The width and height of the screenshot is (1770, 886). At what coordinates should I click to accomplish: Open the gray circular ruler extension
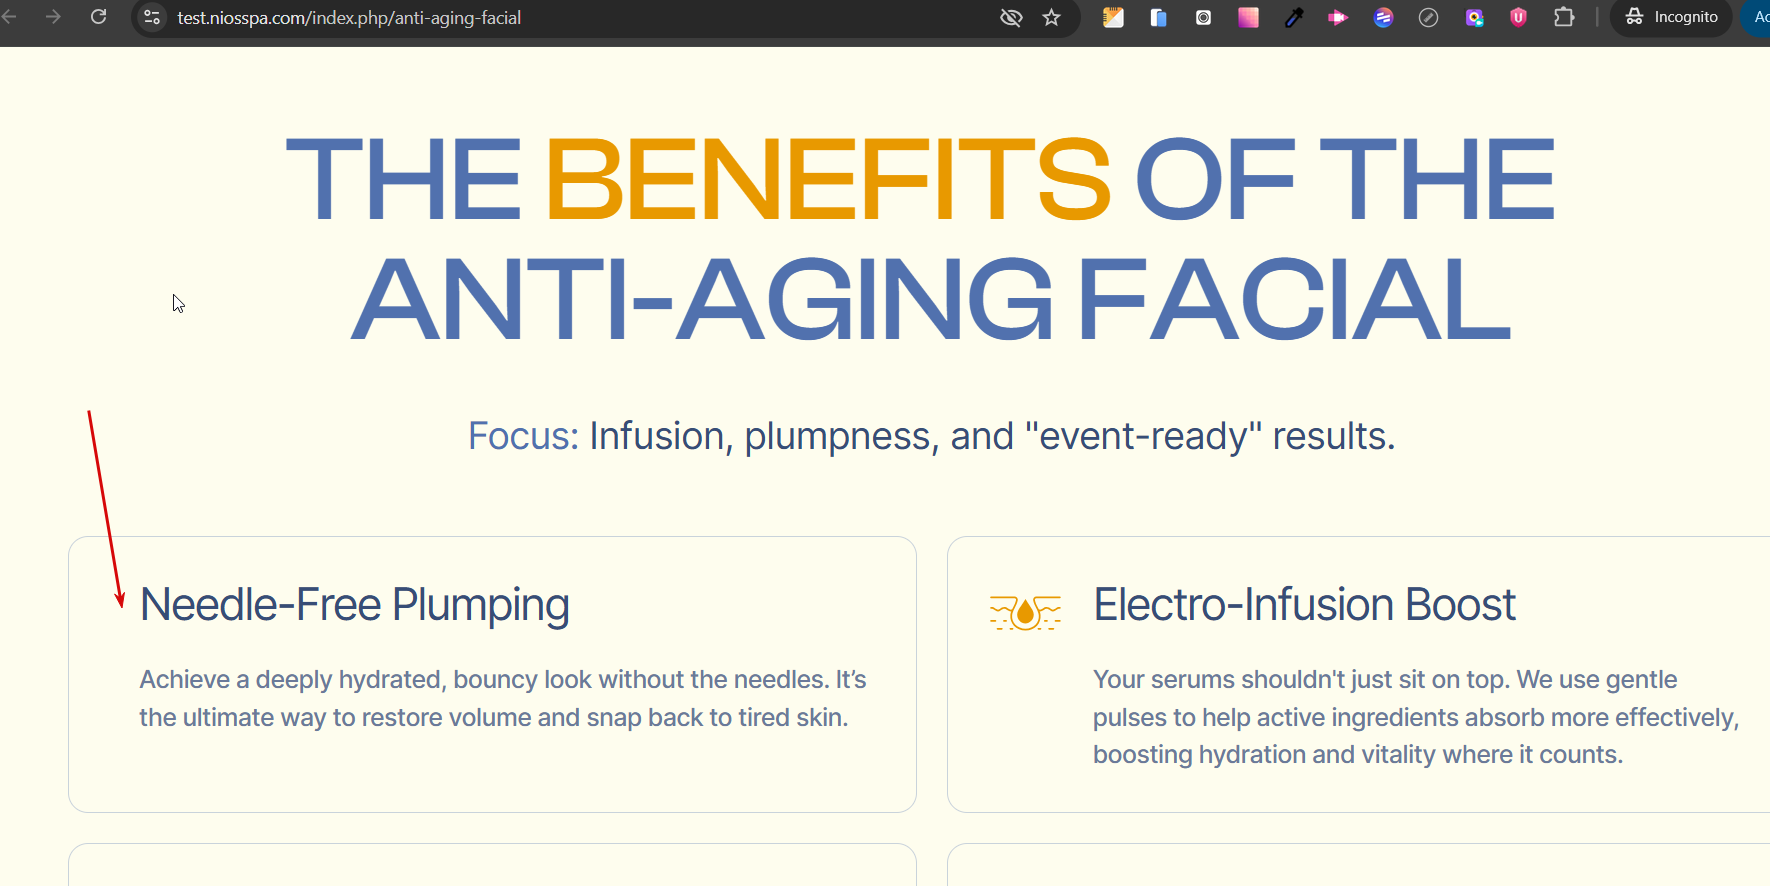coord(1428,17)
